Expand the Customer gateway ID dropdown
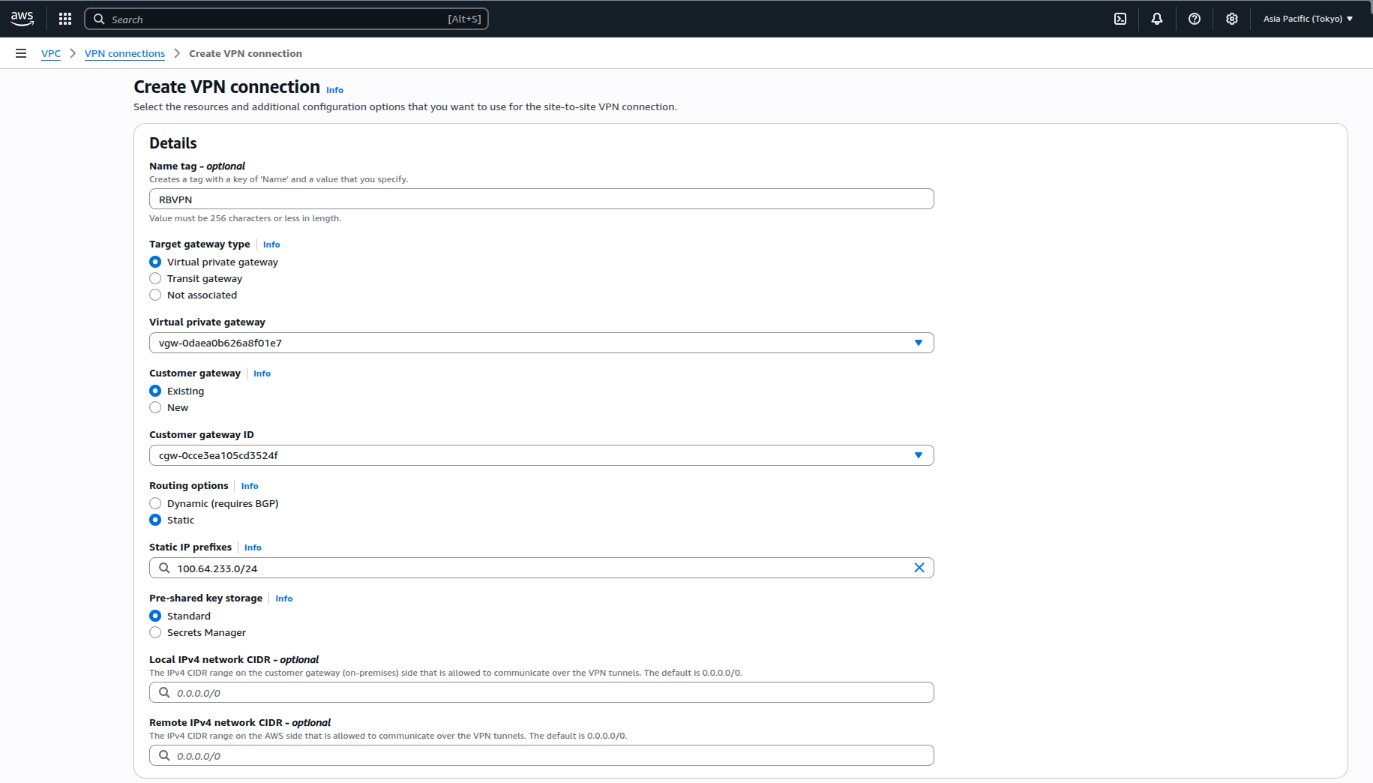This screenshot has width=1373, height=783. 918,456
